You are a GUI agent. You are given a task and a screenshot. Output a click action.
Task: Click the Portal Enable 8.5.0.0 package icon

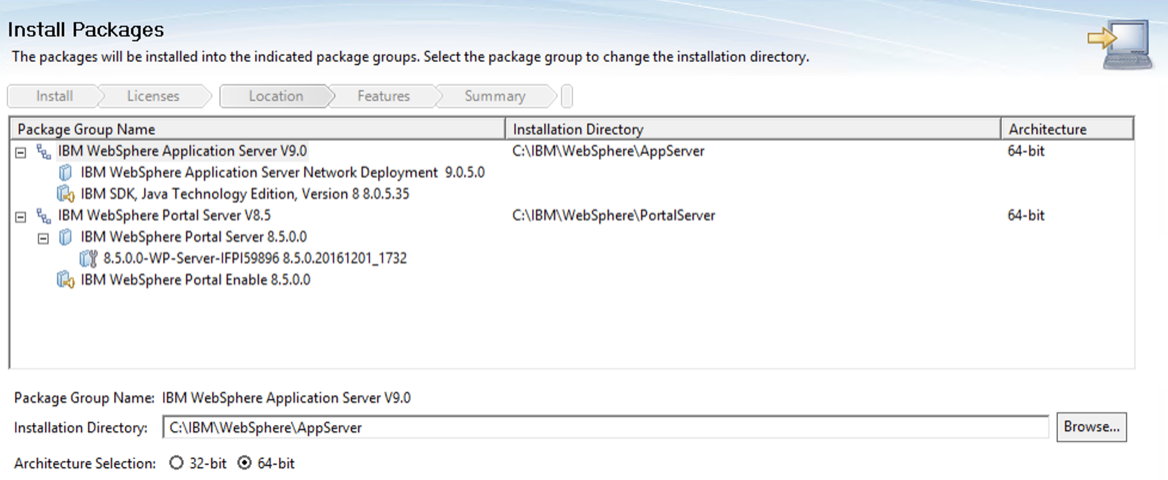coord(66,280)
